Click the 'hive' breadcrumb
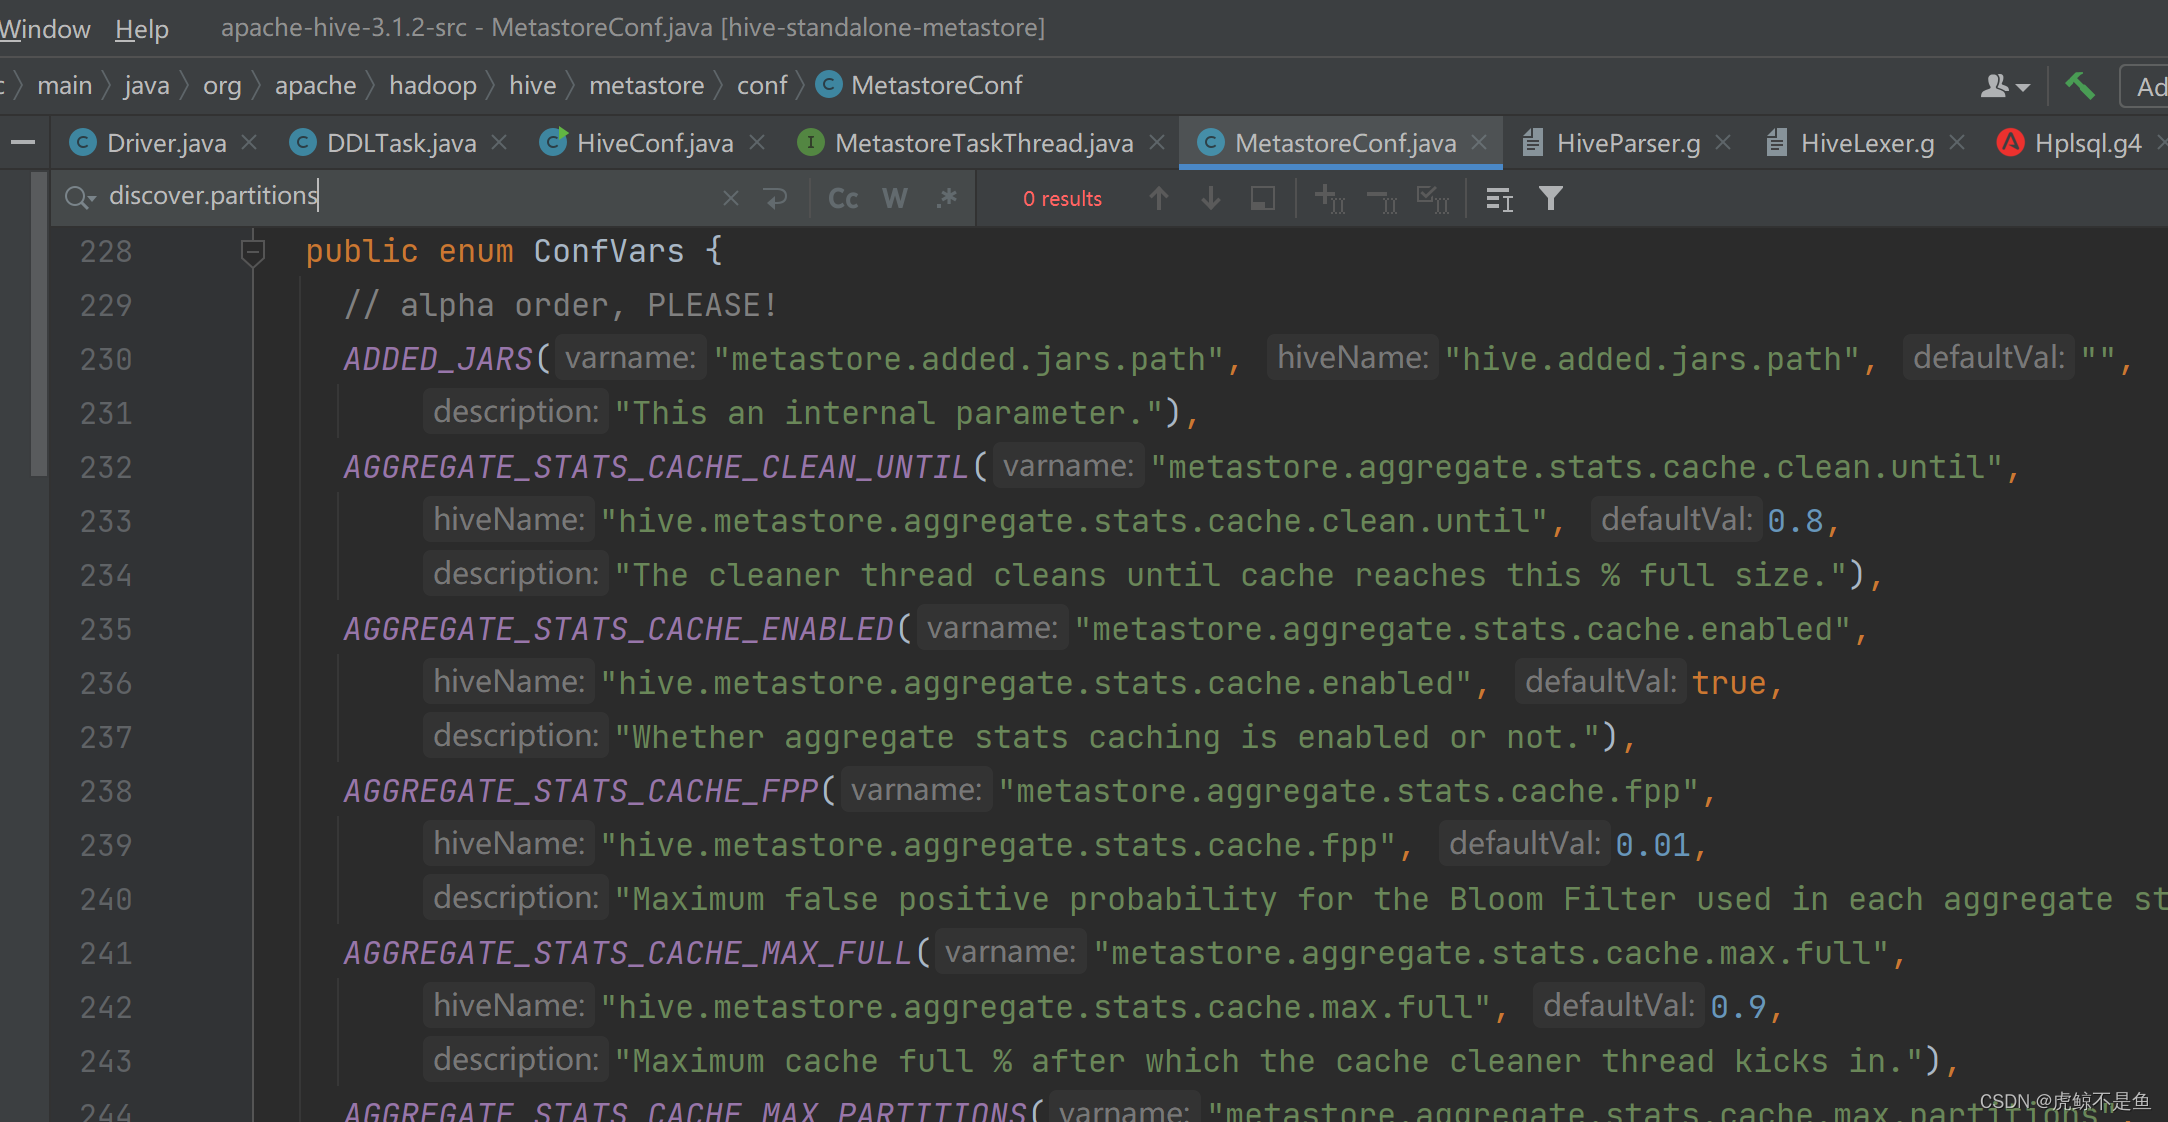2168x1122 pixels. (532, 86)
